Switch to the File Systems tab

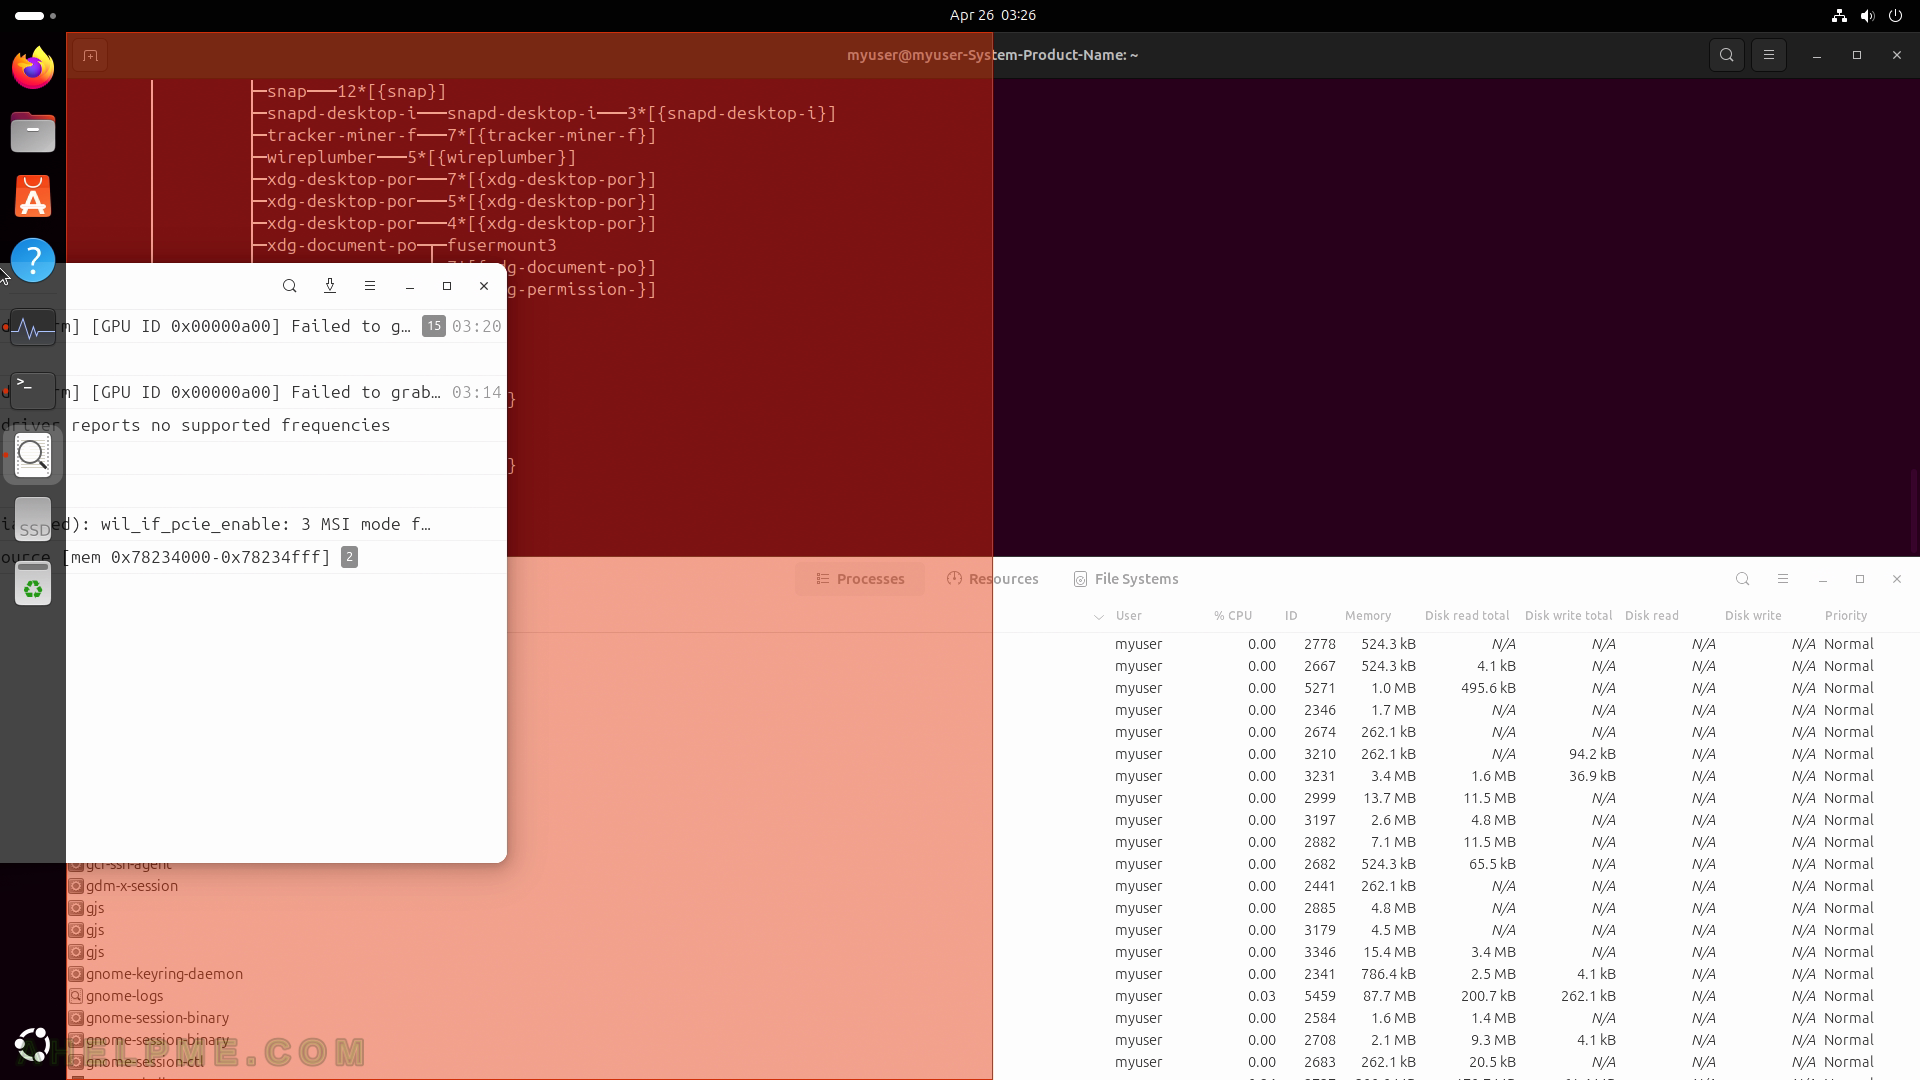[1126, 579]
